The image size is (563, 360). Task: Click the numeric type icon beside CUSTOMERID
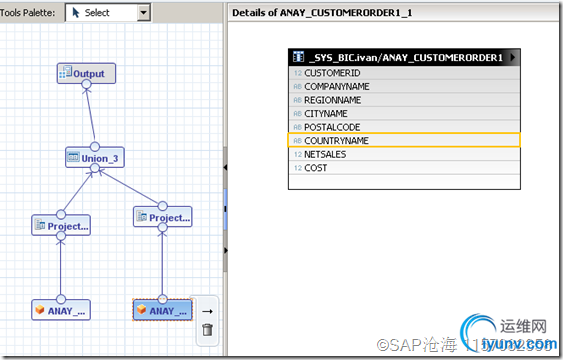coord(298,73)
